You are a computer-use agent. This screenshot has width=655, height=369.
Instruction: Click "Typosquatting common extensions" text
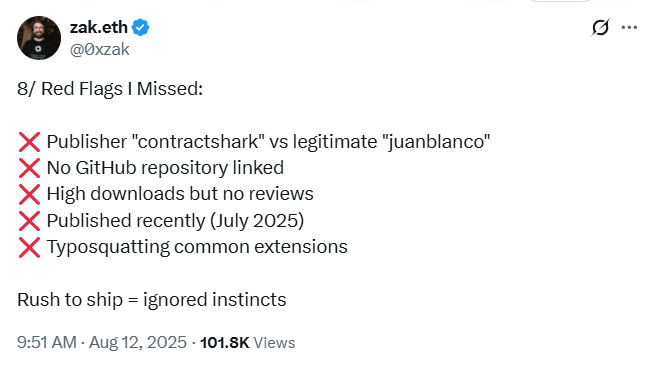pos(197,247)
